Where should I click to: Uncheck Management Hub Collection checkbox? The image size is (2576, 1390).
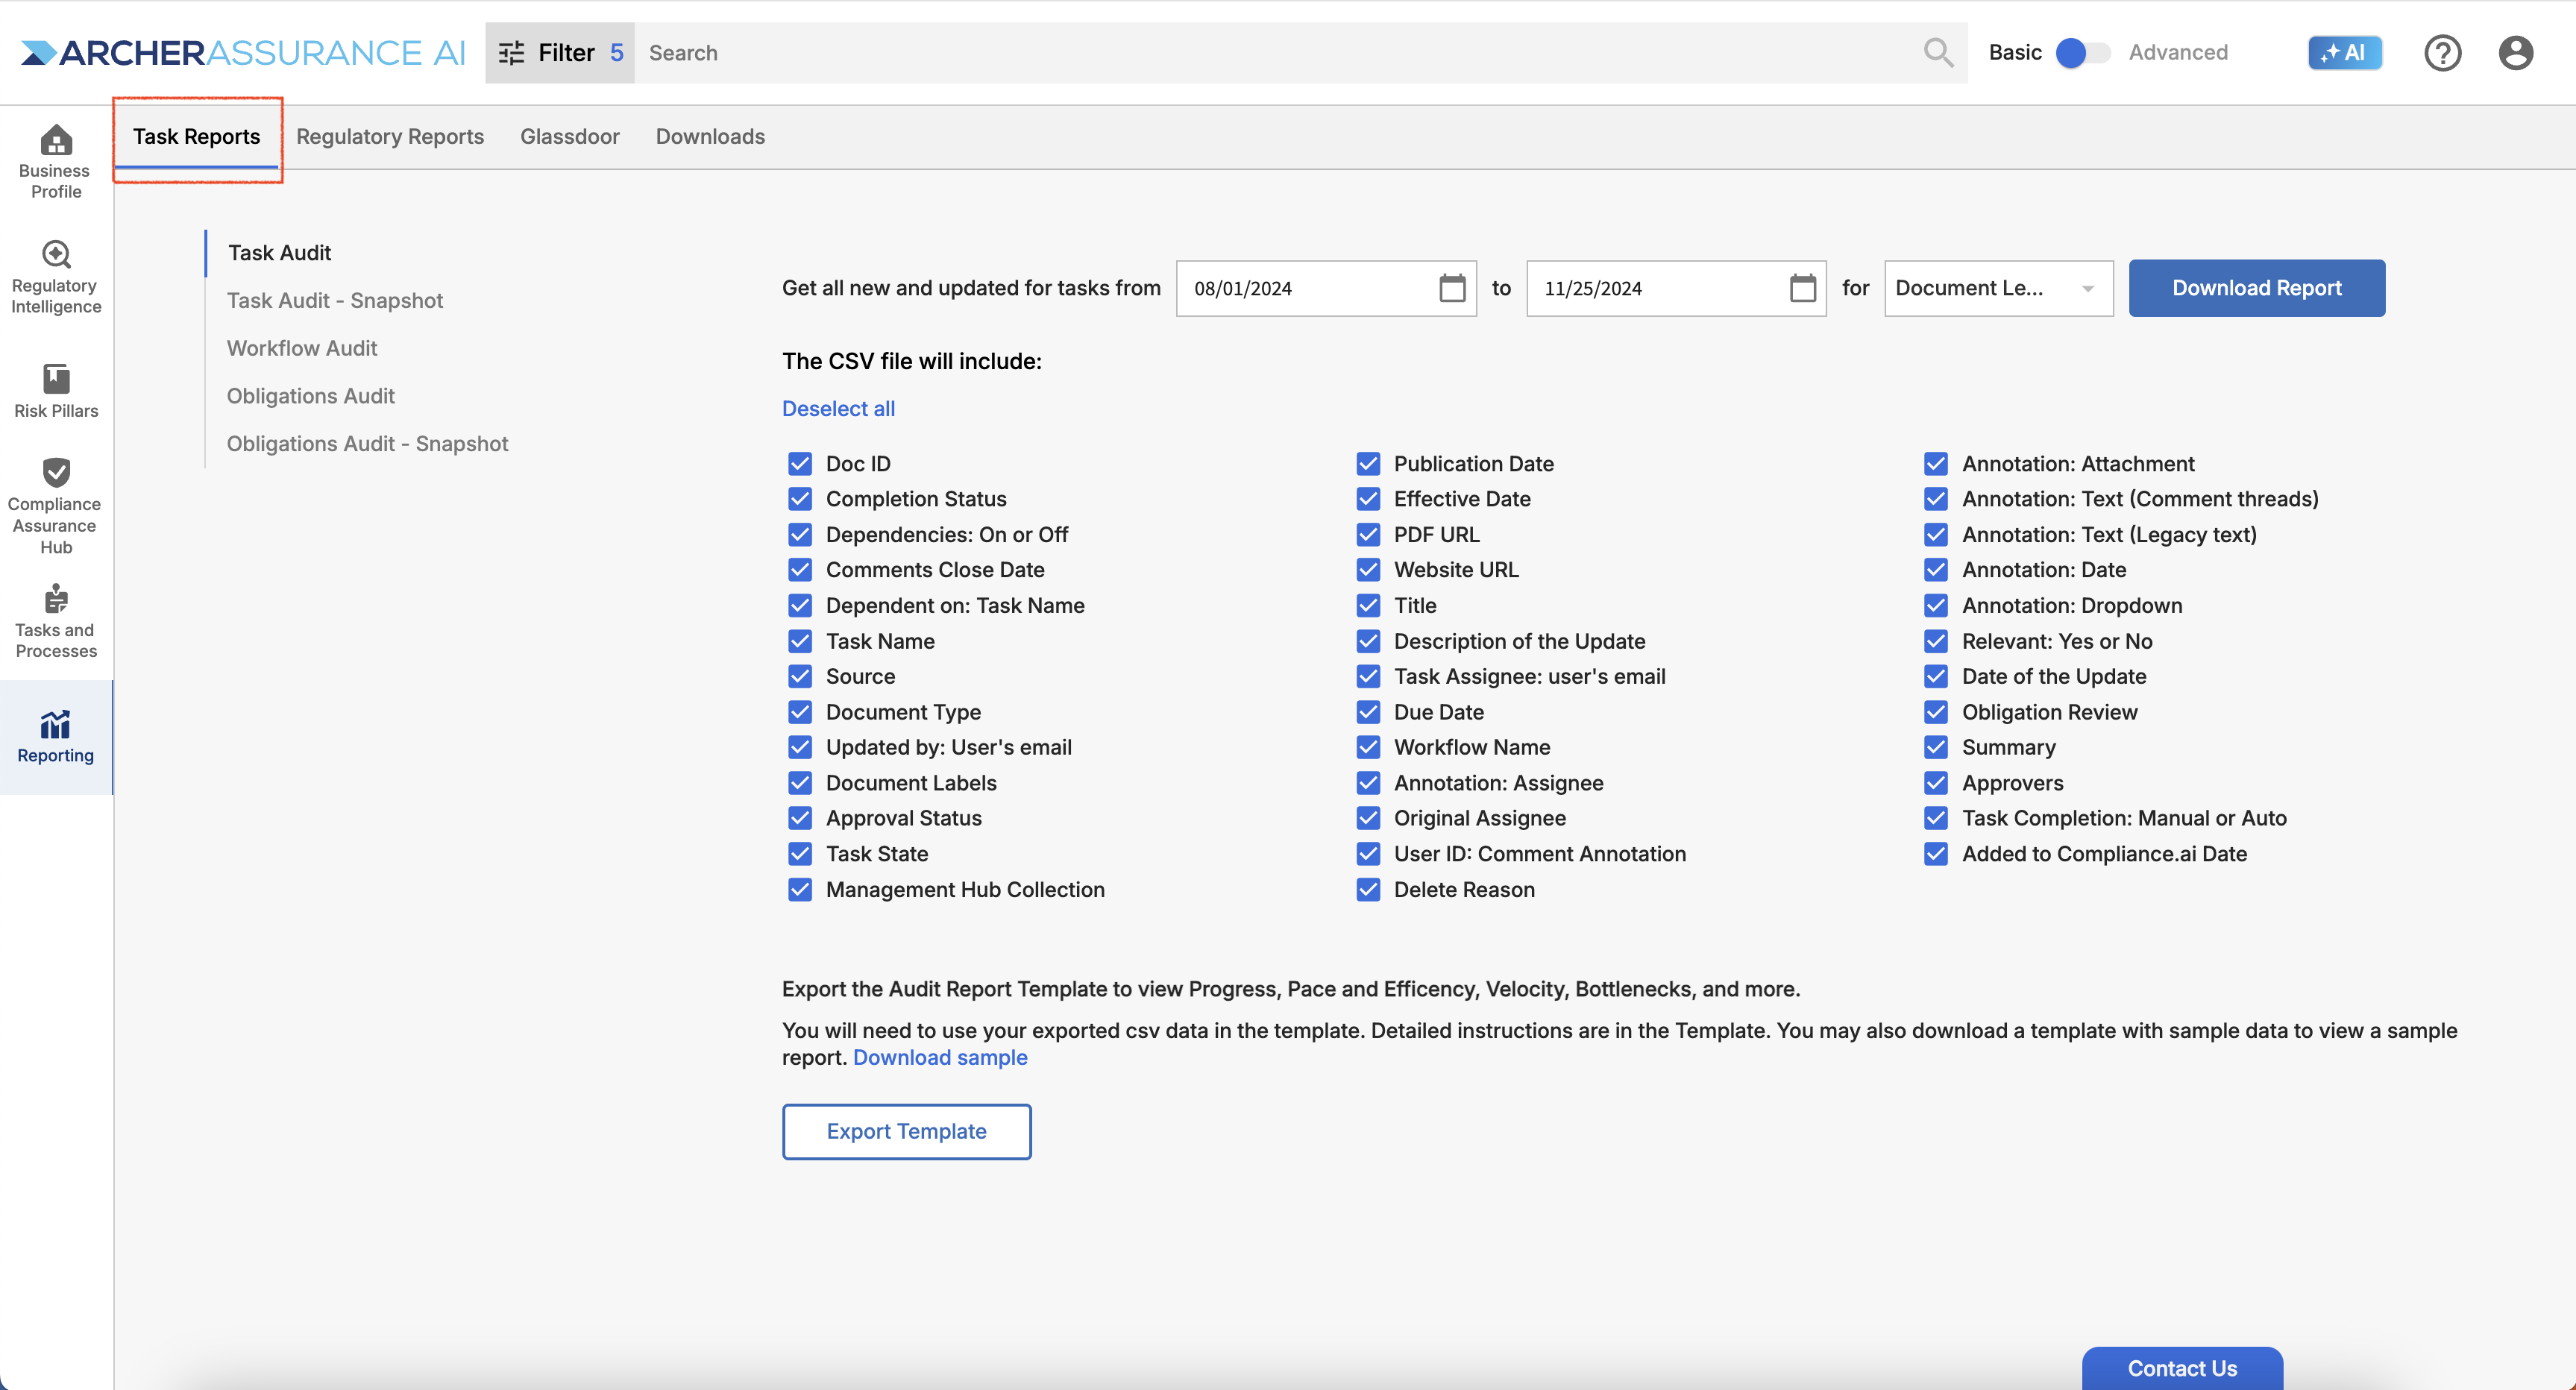(800, 890)
